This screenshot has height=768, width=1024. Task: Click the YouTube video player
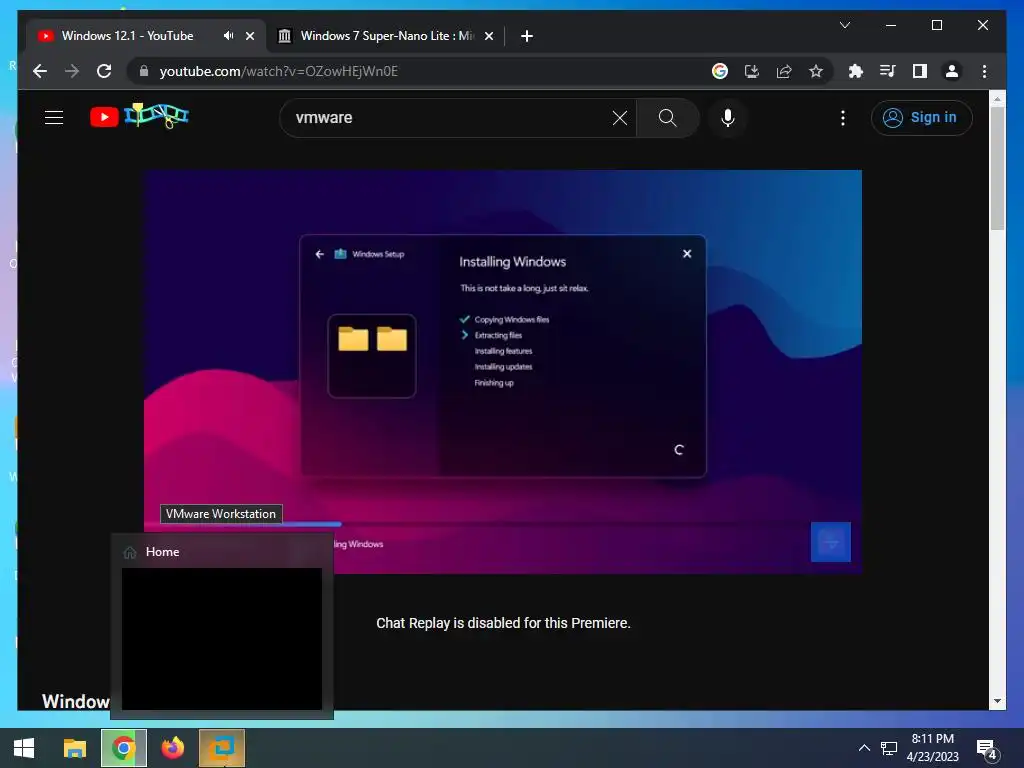(502, 371)
